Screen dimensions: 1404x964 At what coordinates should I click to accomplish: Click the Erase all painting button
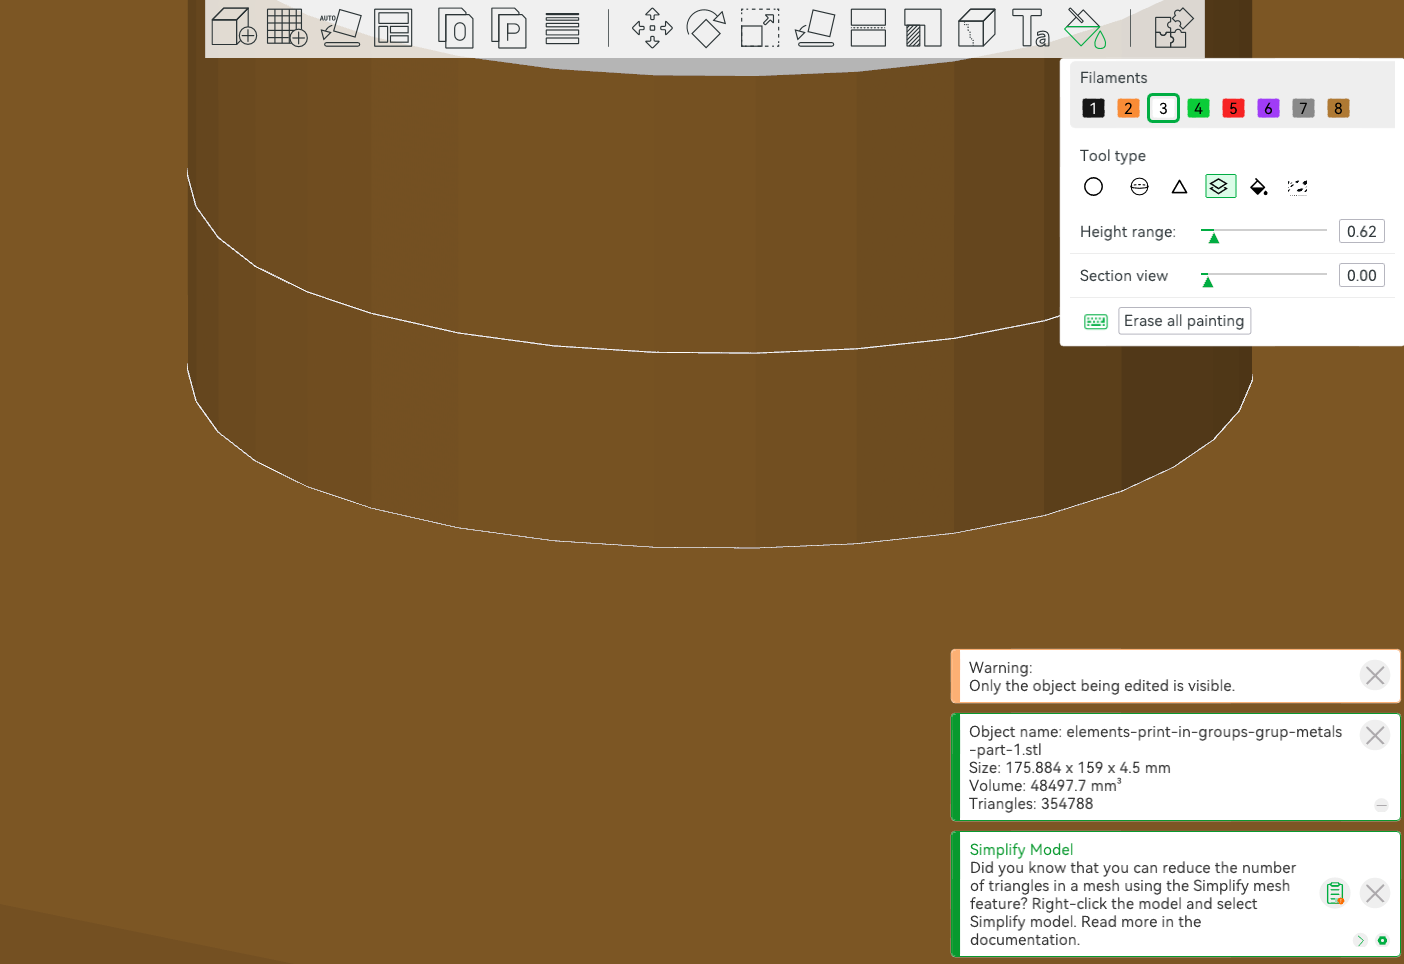[1184, 321]
